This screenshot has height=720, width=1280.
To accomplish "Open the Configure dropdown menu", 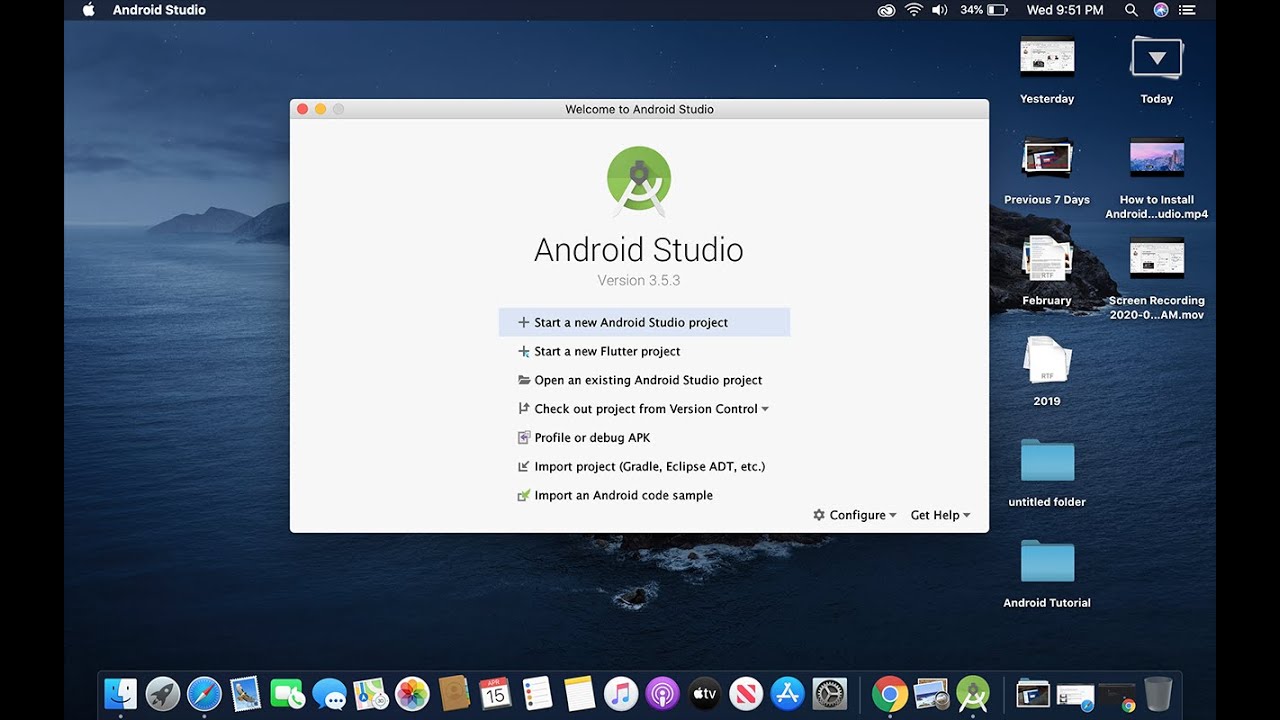I will [855, 515].
